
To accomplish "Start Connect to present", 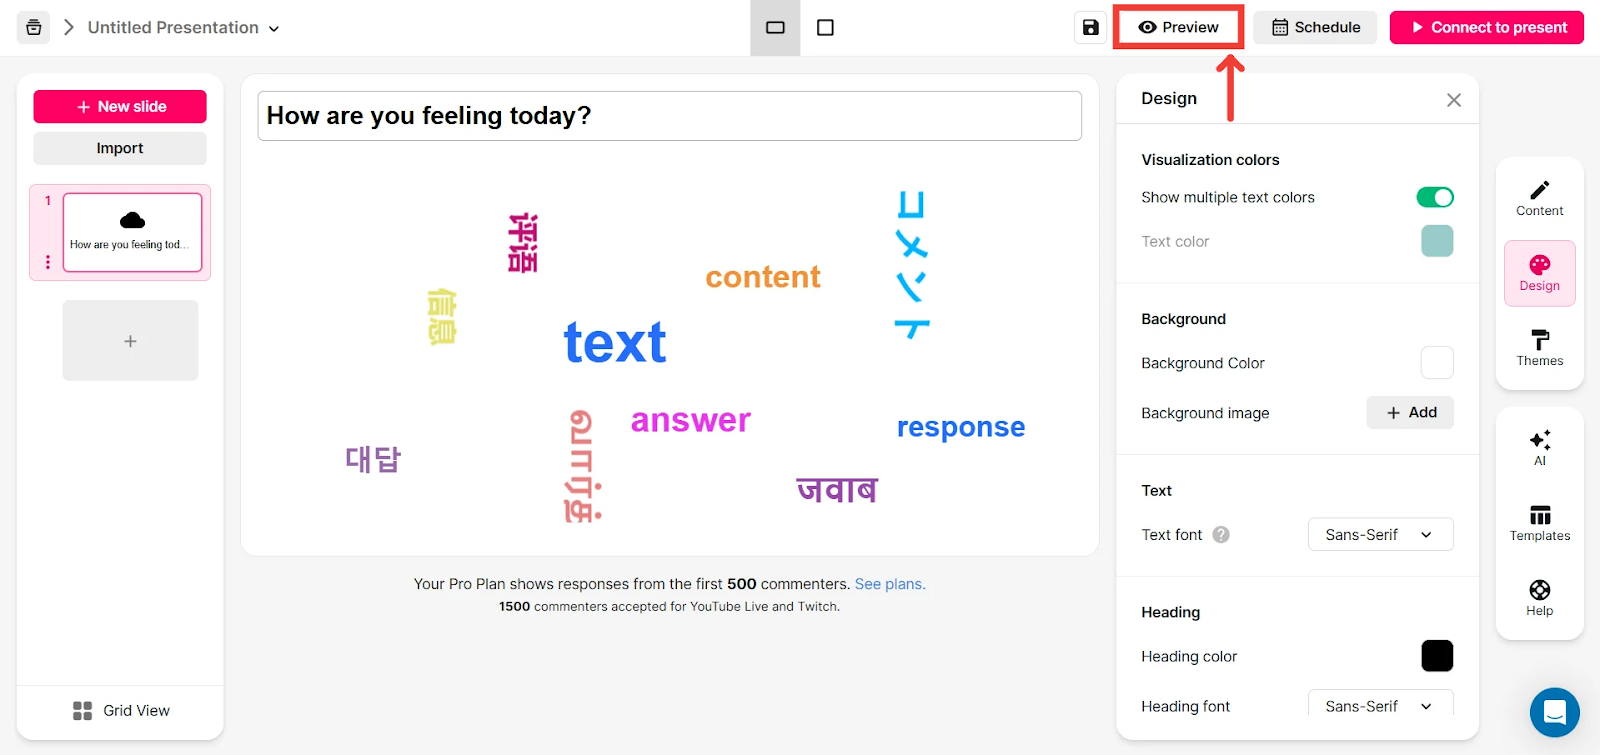I will [1487, 27].
